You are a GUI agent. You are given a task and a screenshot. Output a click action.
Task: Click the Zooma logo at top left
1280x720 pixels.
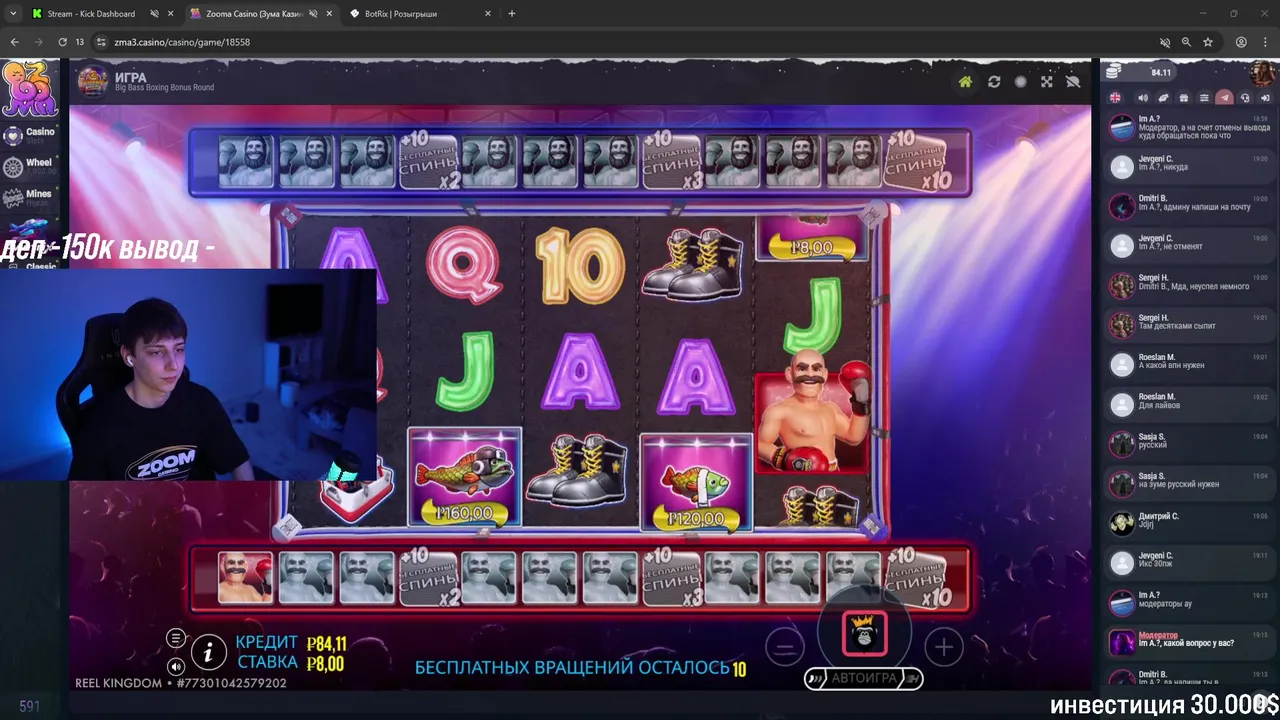point(29,88)
